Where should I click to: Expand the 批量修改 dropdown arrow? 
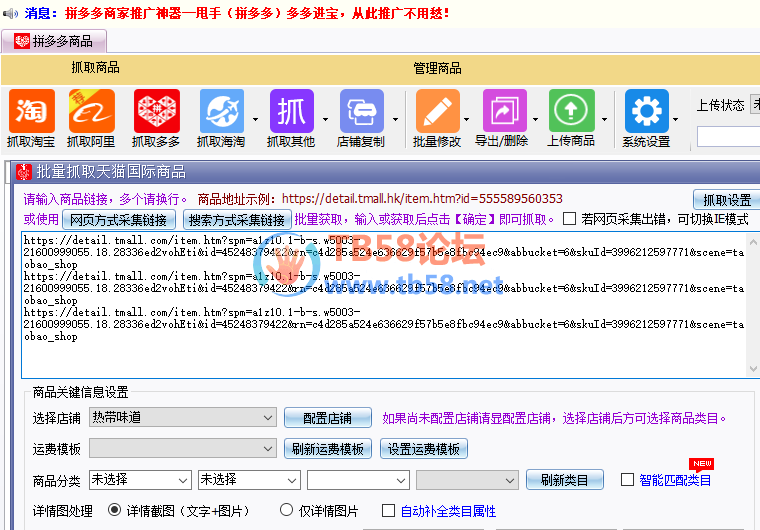[x=466, y=119]
